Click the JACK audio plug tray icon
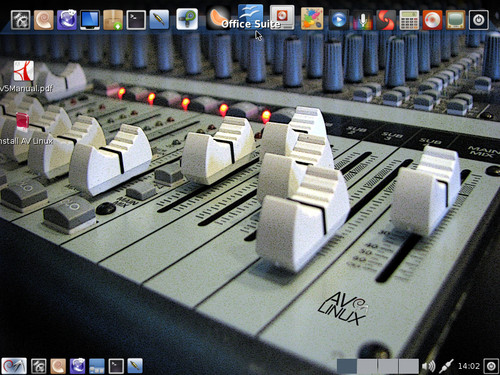Viewport: 500px width, 375px height. (446, 366)
